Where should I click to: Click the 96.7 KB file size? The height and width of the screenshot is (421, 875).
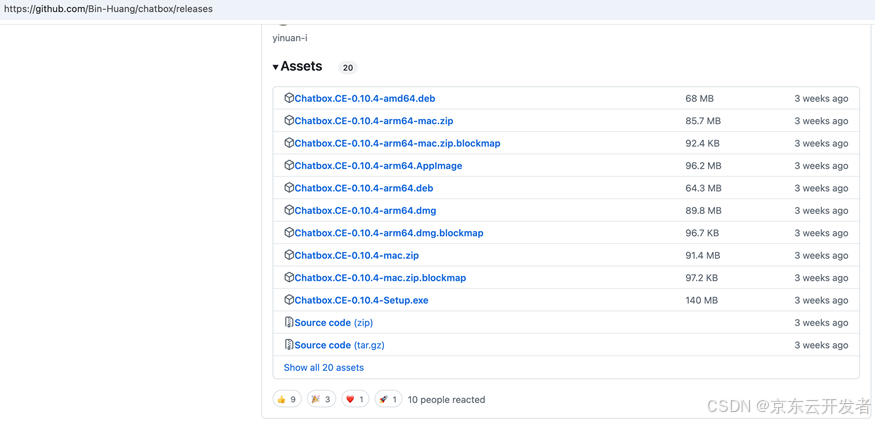pyautogui.click(x=702, y=233)
